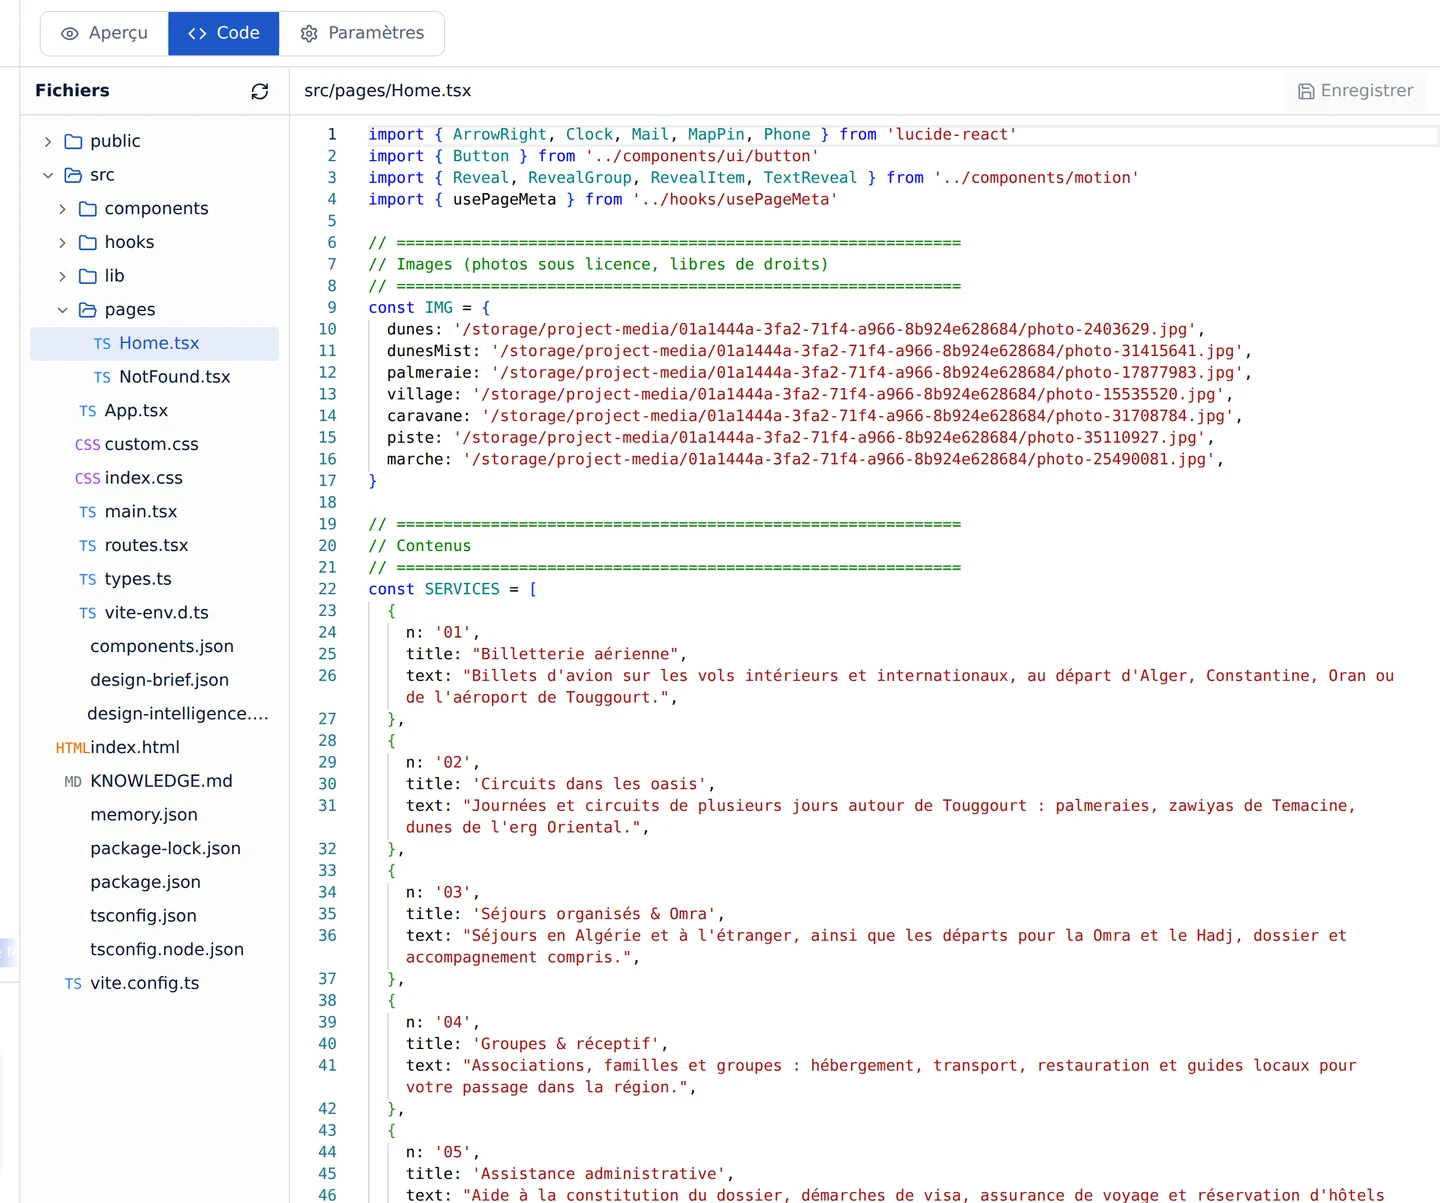Click the lib folder icon
The image size is (1440, 1203).
pos(88,276)
